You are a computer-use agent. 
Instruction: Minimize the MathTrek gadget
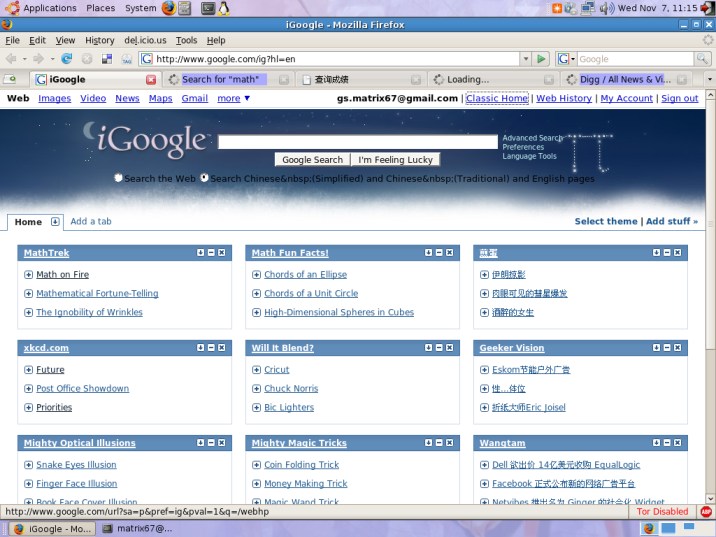(x=211, y=253)
